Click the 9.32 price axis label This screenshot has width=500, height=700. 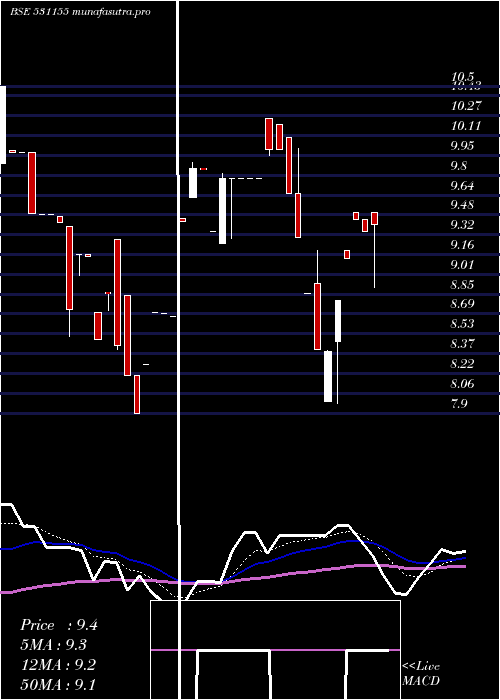coord(462,225)
